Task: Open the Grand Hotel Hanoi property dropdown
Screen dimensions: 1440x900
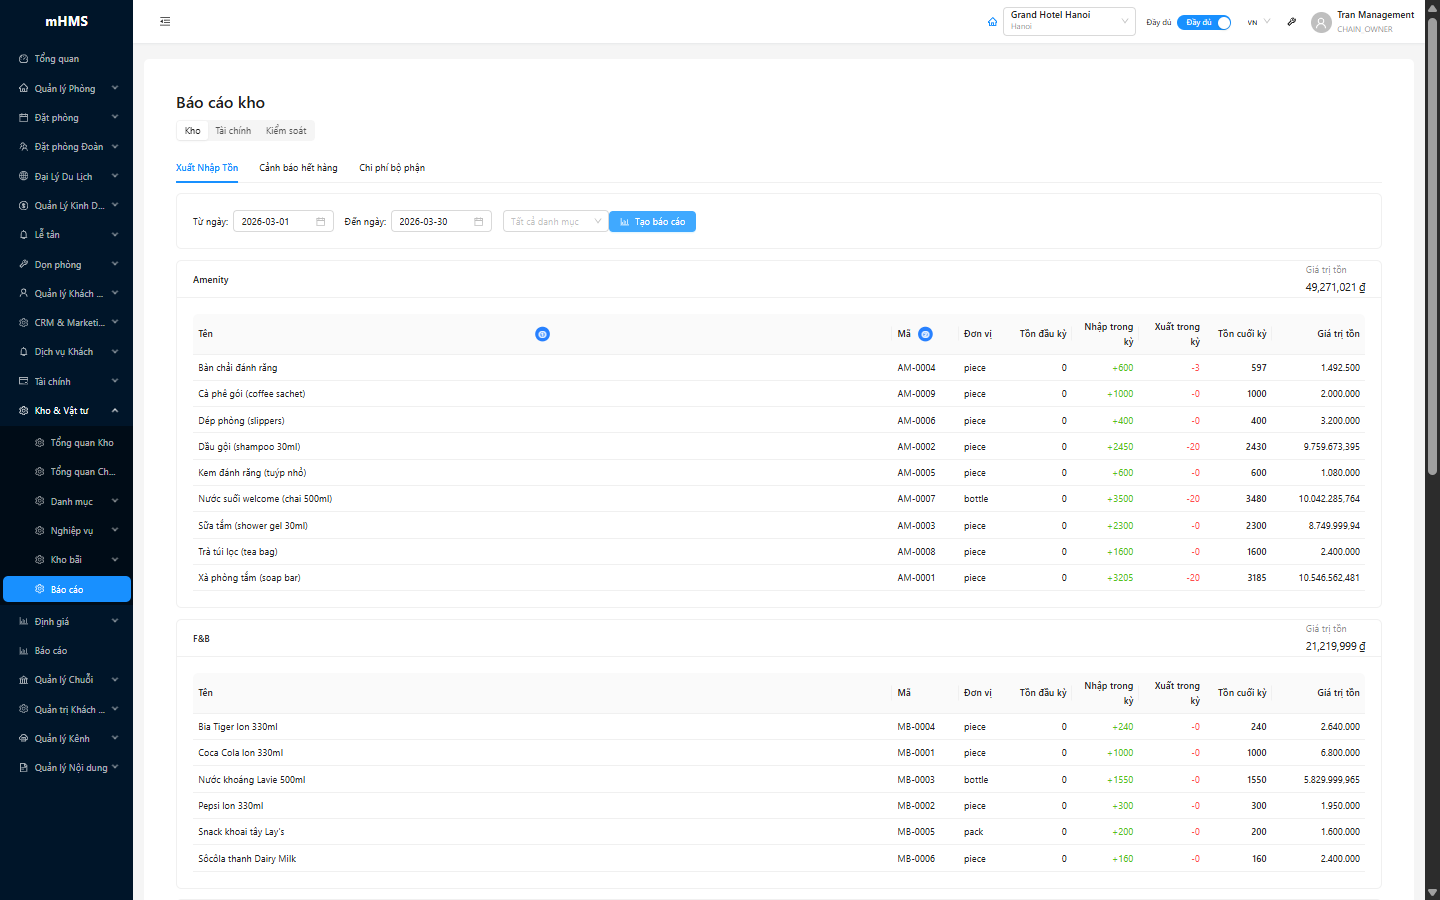Action: click(1068, 21)
